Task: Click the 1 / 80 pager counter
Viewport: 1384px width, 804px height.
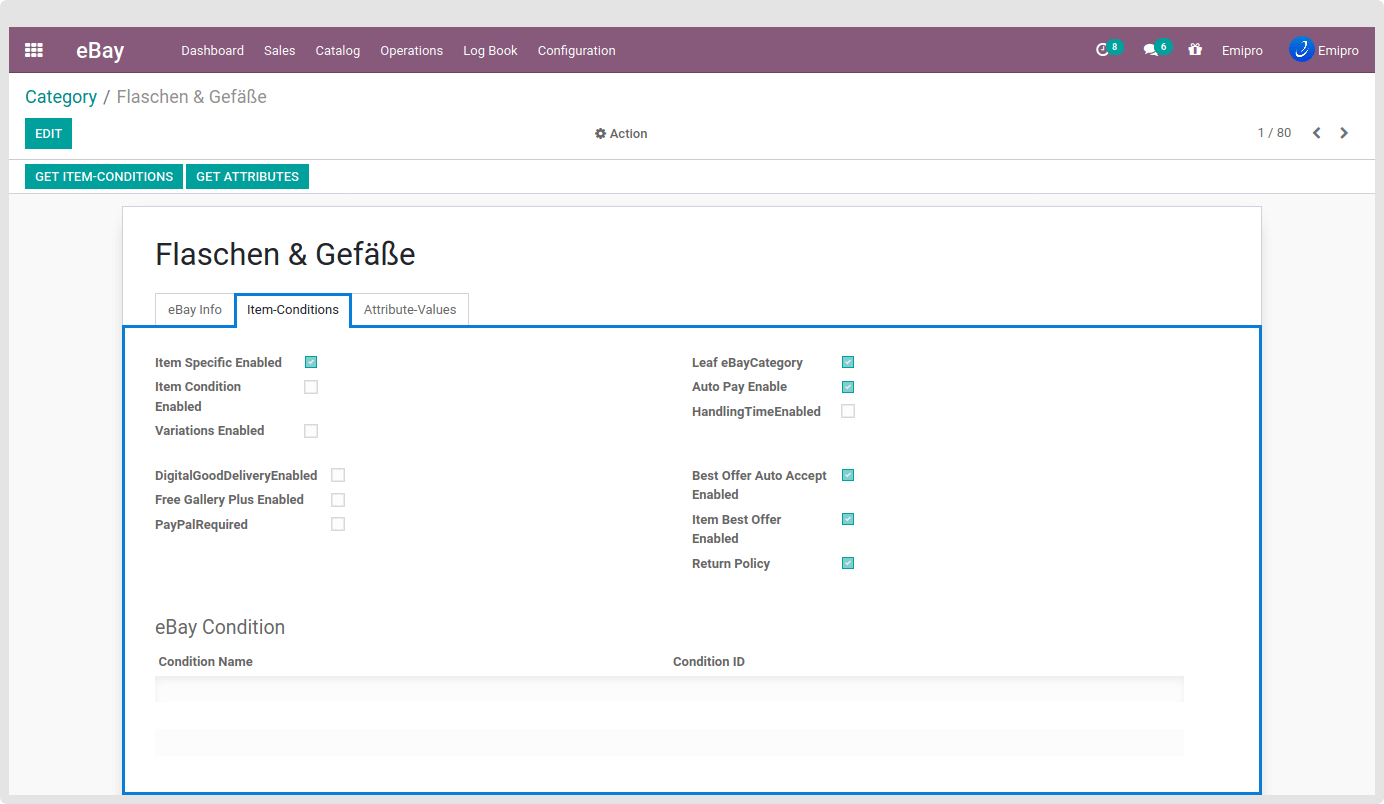Action: coord(1274,133)
